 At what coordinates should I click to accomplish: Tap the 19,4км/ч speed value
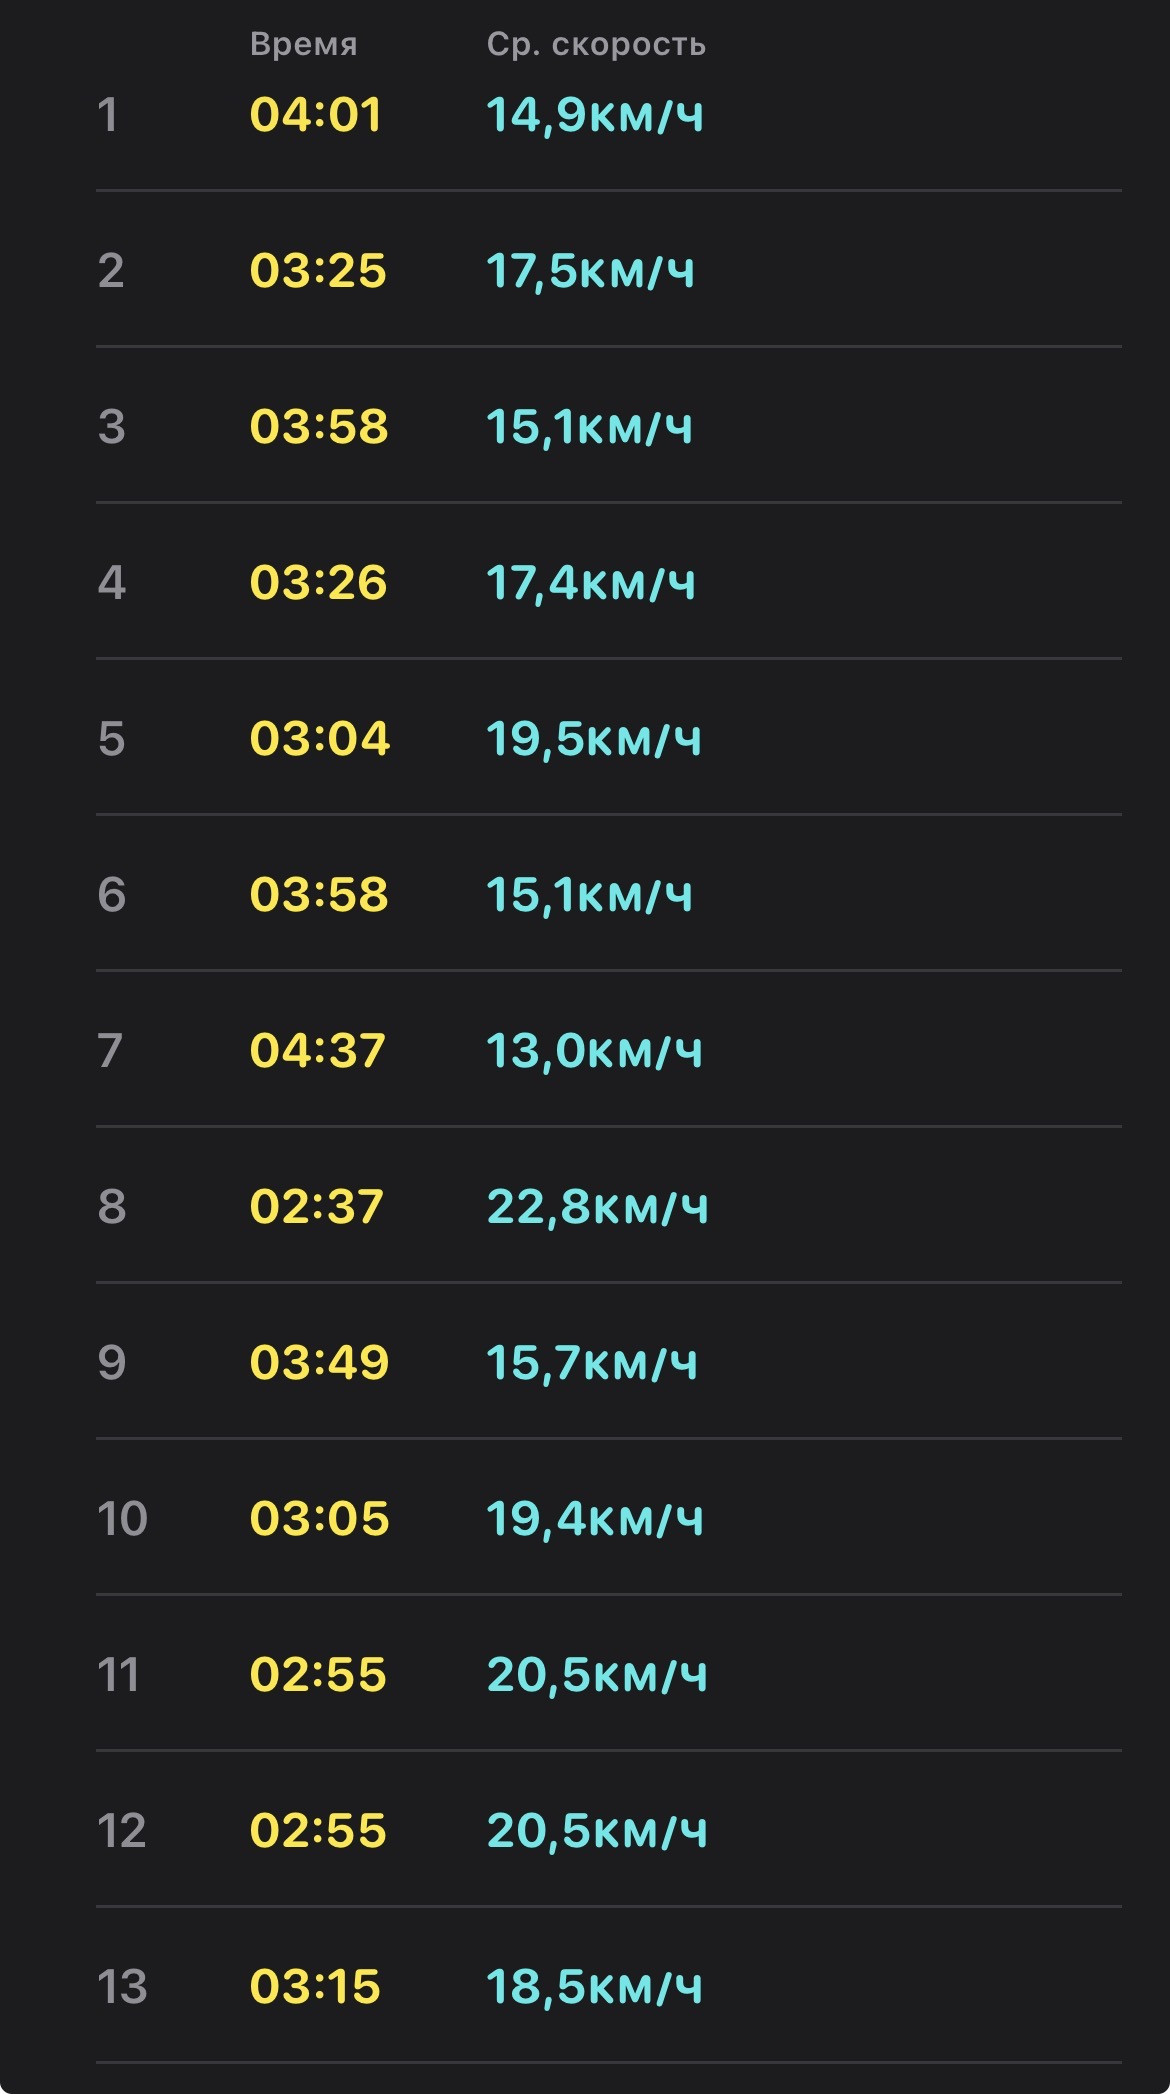point(595,1518)
